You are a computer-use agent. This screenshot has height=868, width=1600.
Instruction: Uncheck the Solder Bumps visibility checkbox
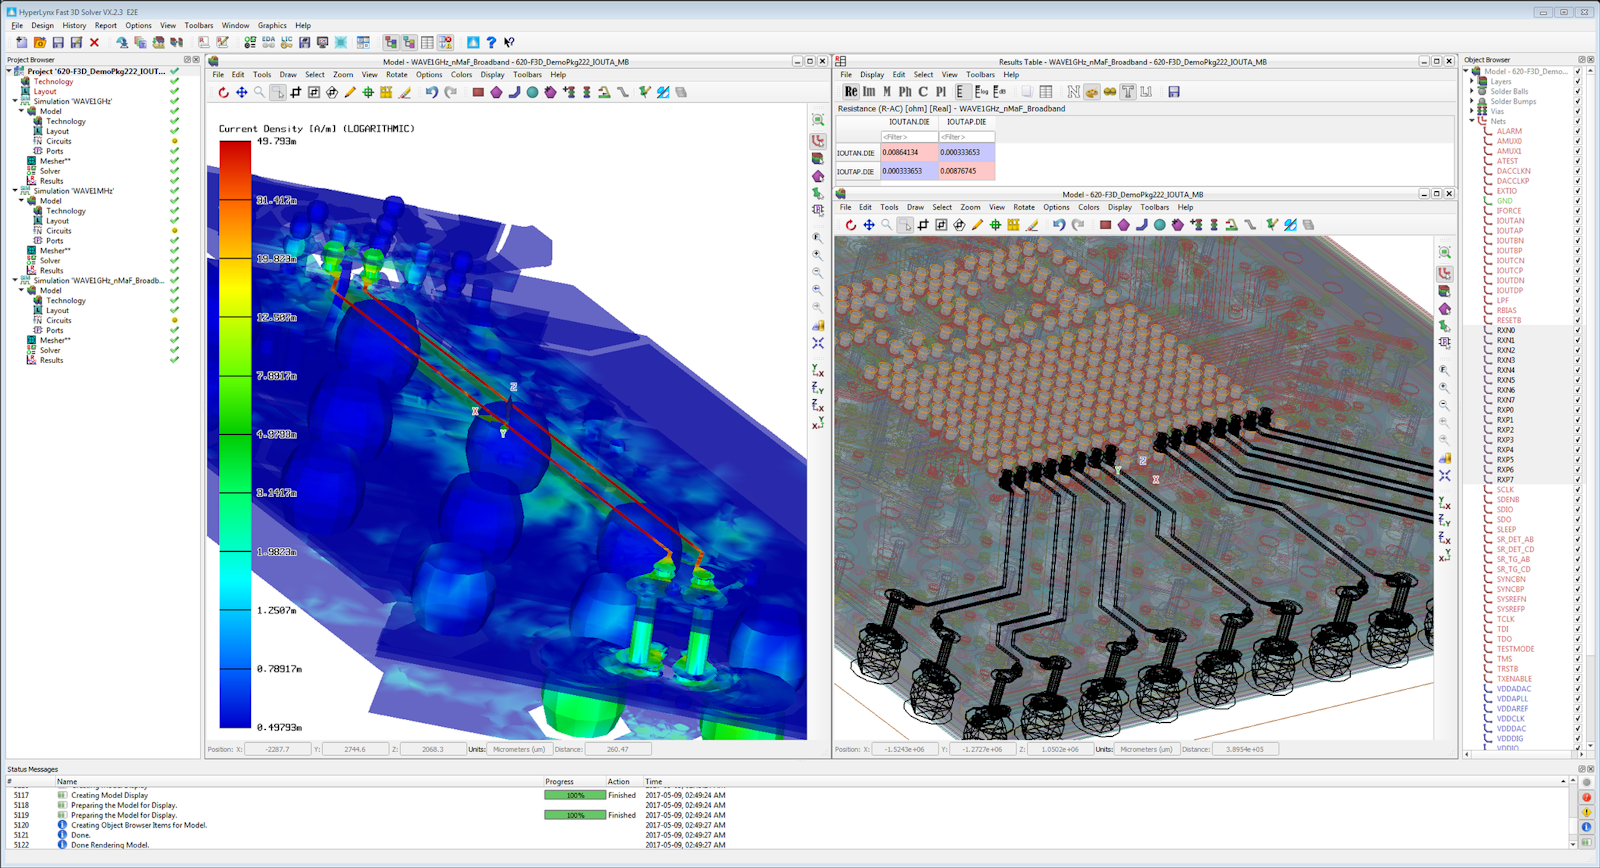(1578, 102)
